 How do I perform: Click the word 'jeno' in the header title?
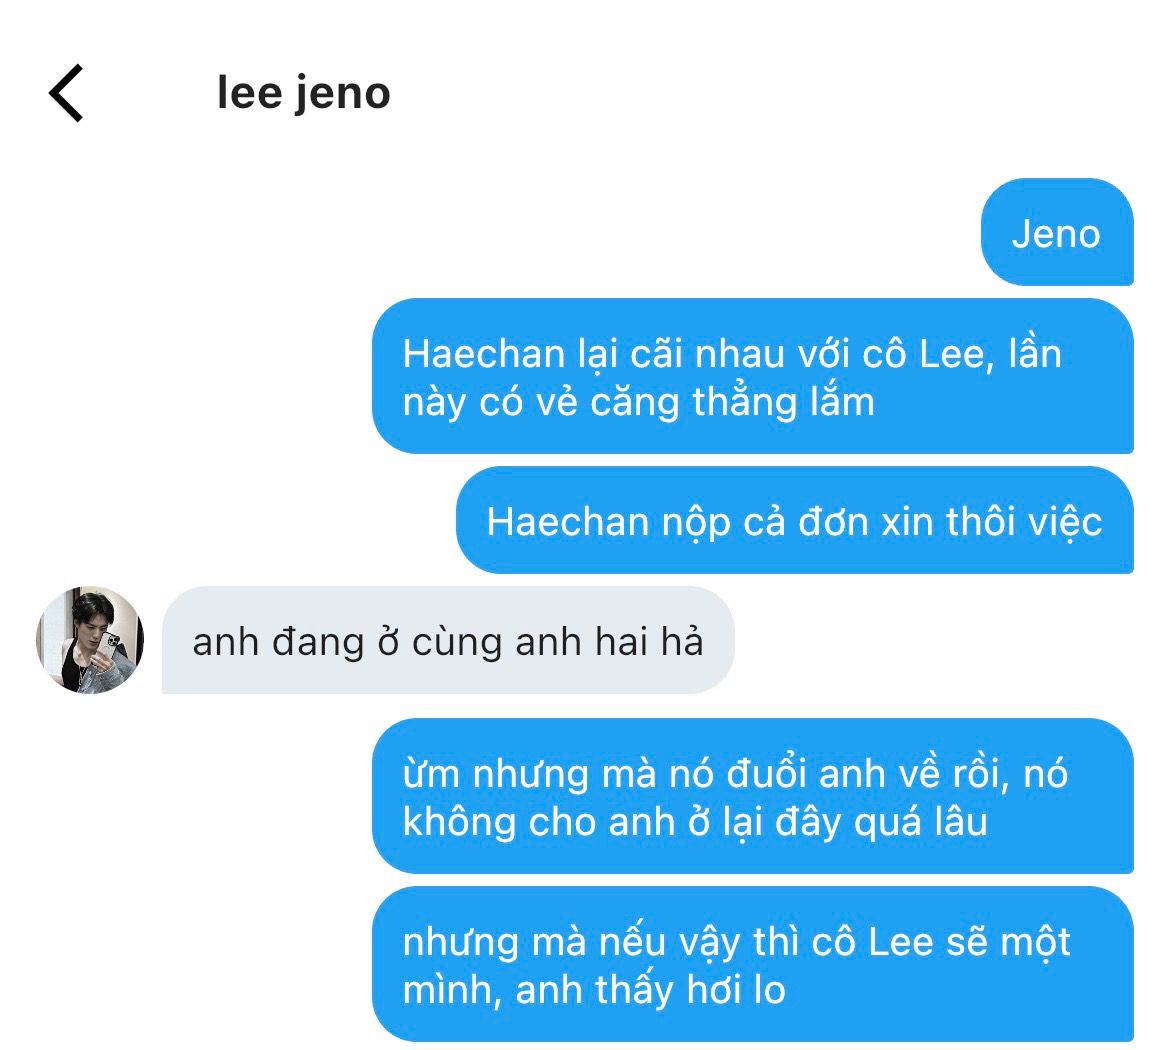pos(342,95)
